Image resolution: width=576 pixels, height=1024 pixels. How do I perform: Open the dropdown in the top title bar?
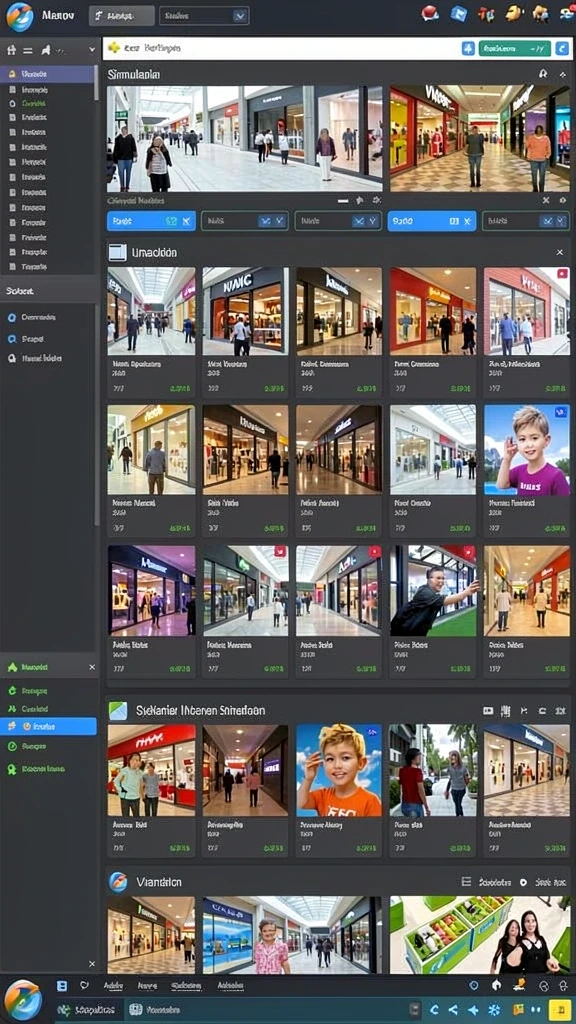(204, 16)
